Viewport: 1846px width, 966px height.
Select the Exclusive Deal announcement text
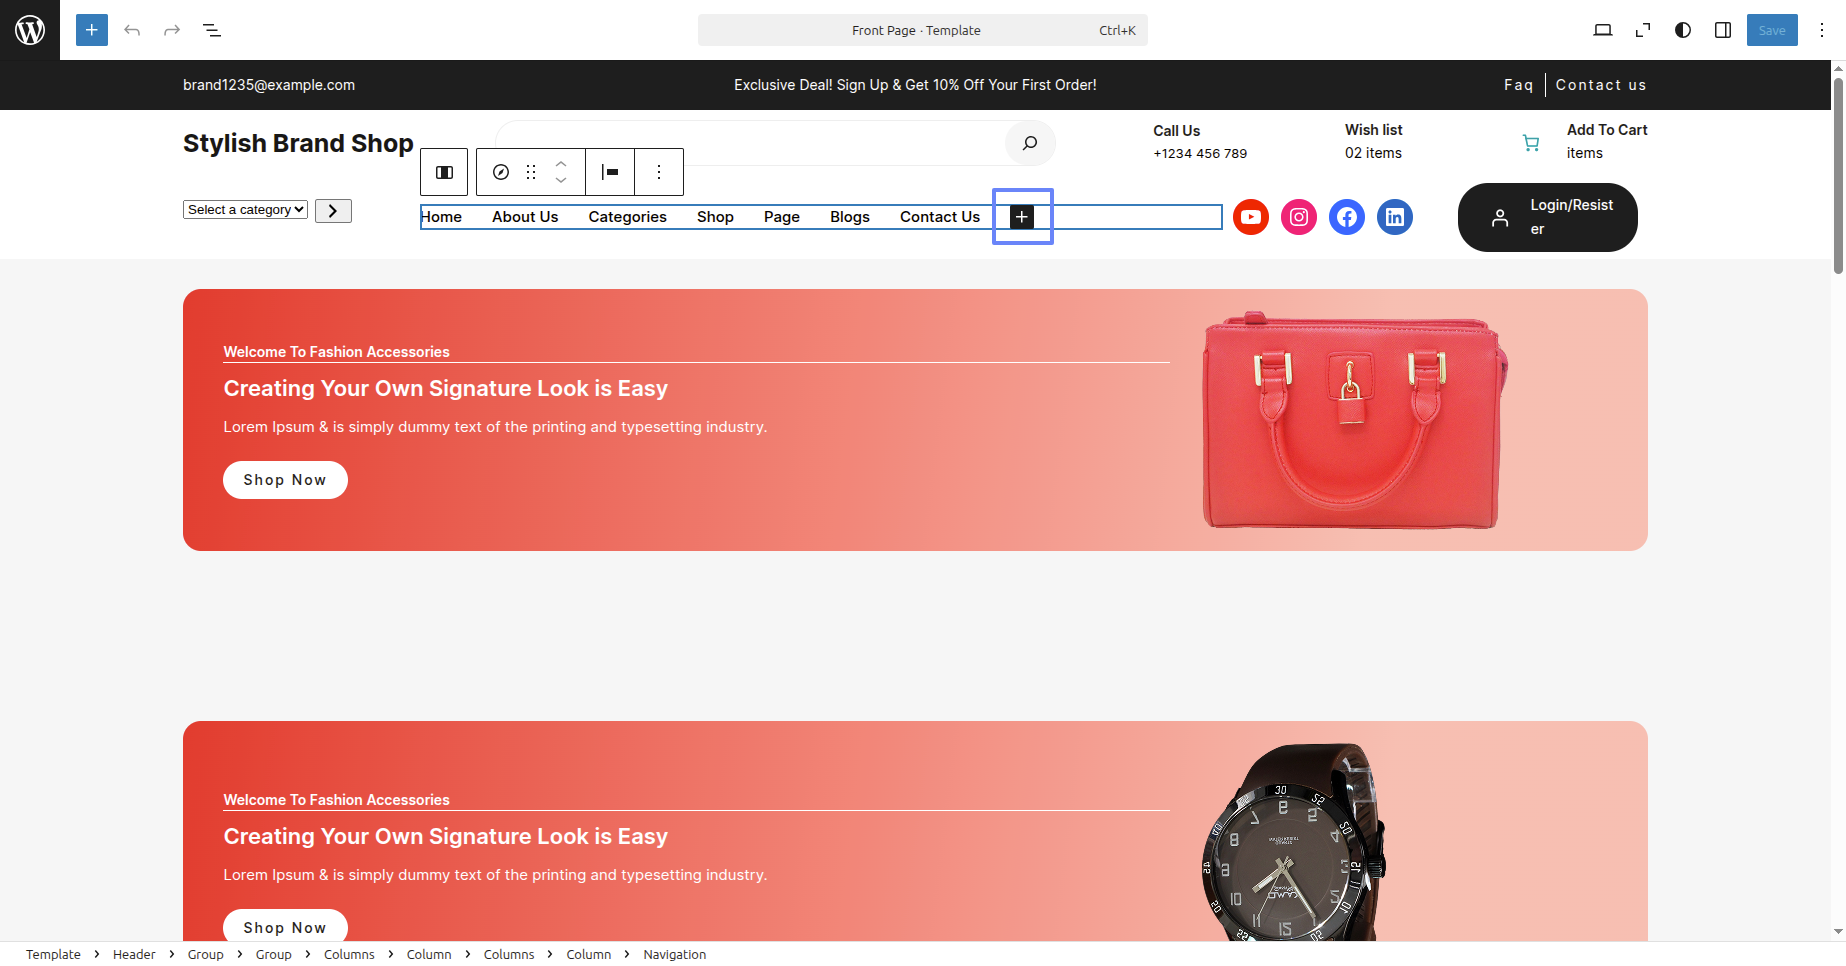tap(915, 85)
